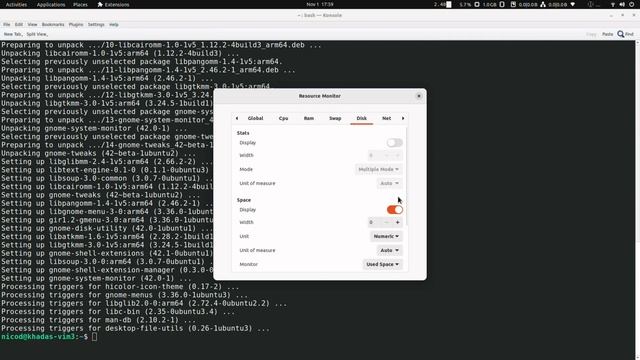The width and height of the screenshot is (640, 360).
Task: Select the Disk tab
Action: point(362,118)
